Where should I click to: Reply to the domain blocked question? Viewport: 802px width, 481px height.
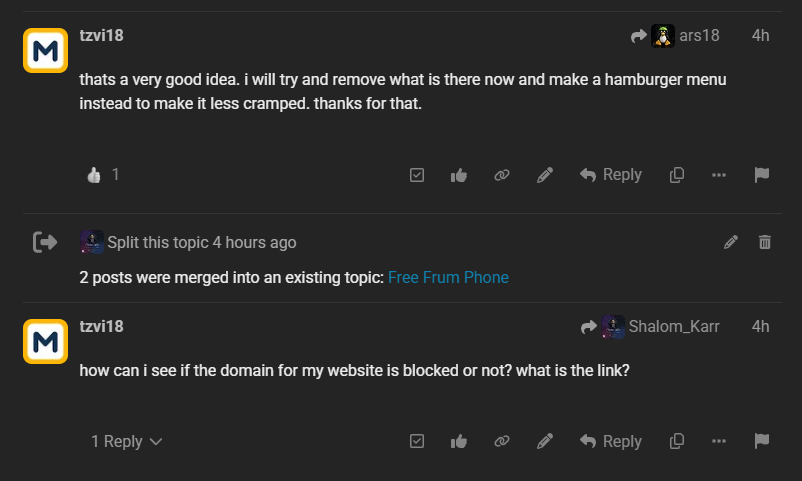tap(611, 441)
